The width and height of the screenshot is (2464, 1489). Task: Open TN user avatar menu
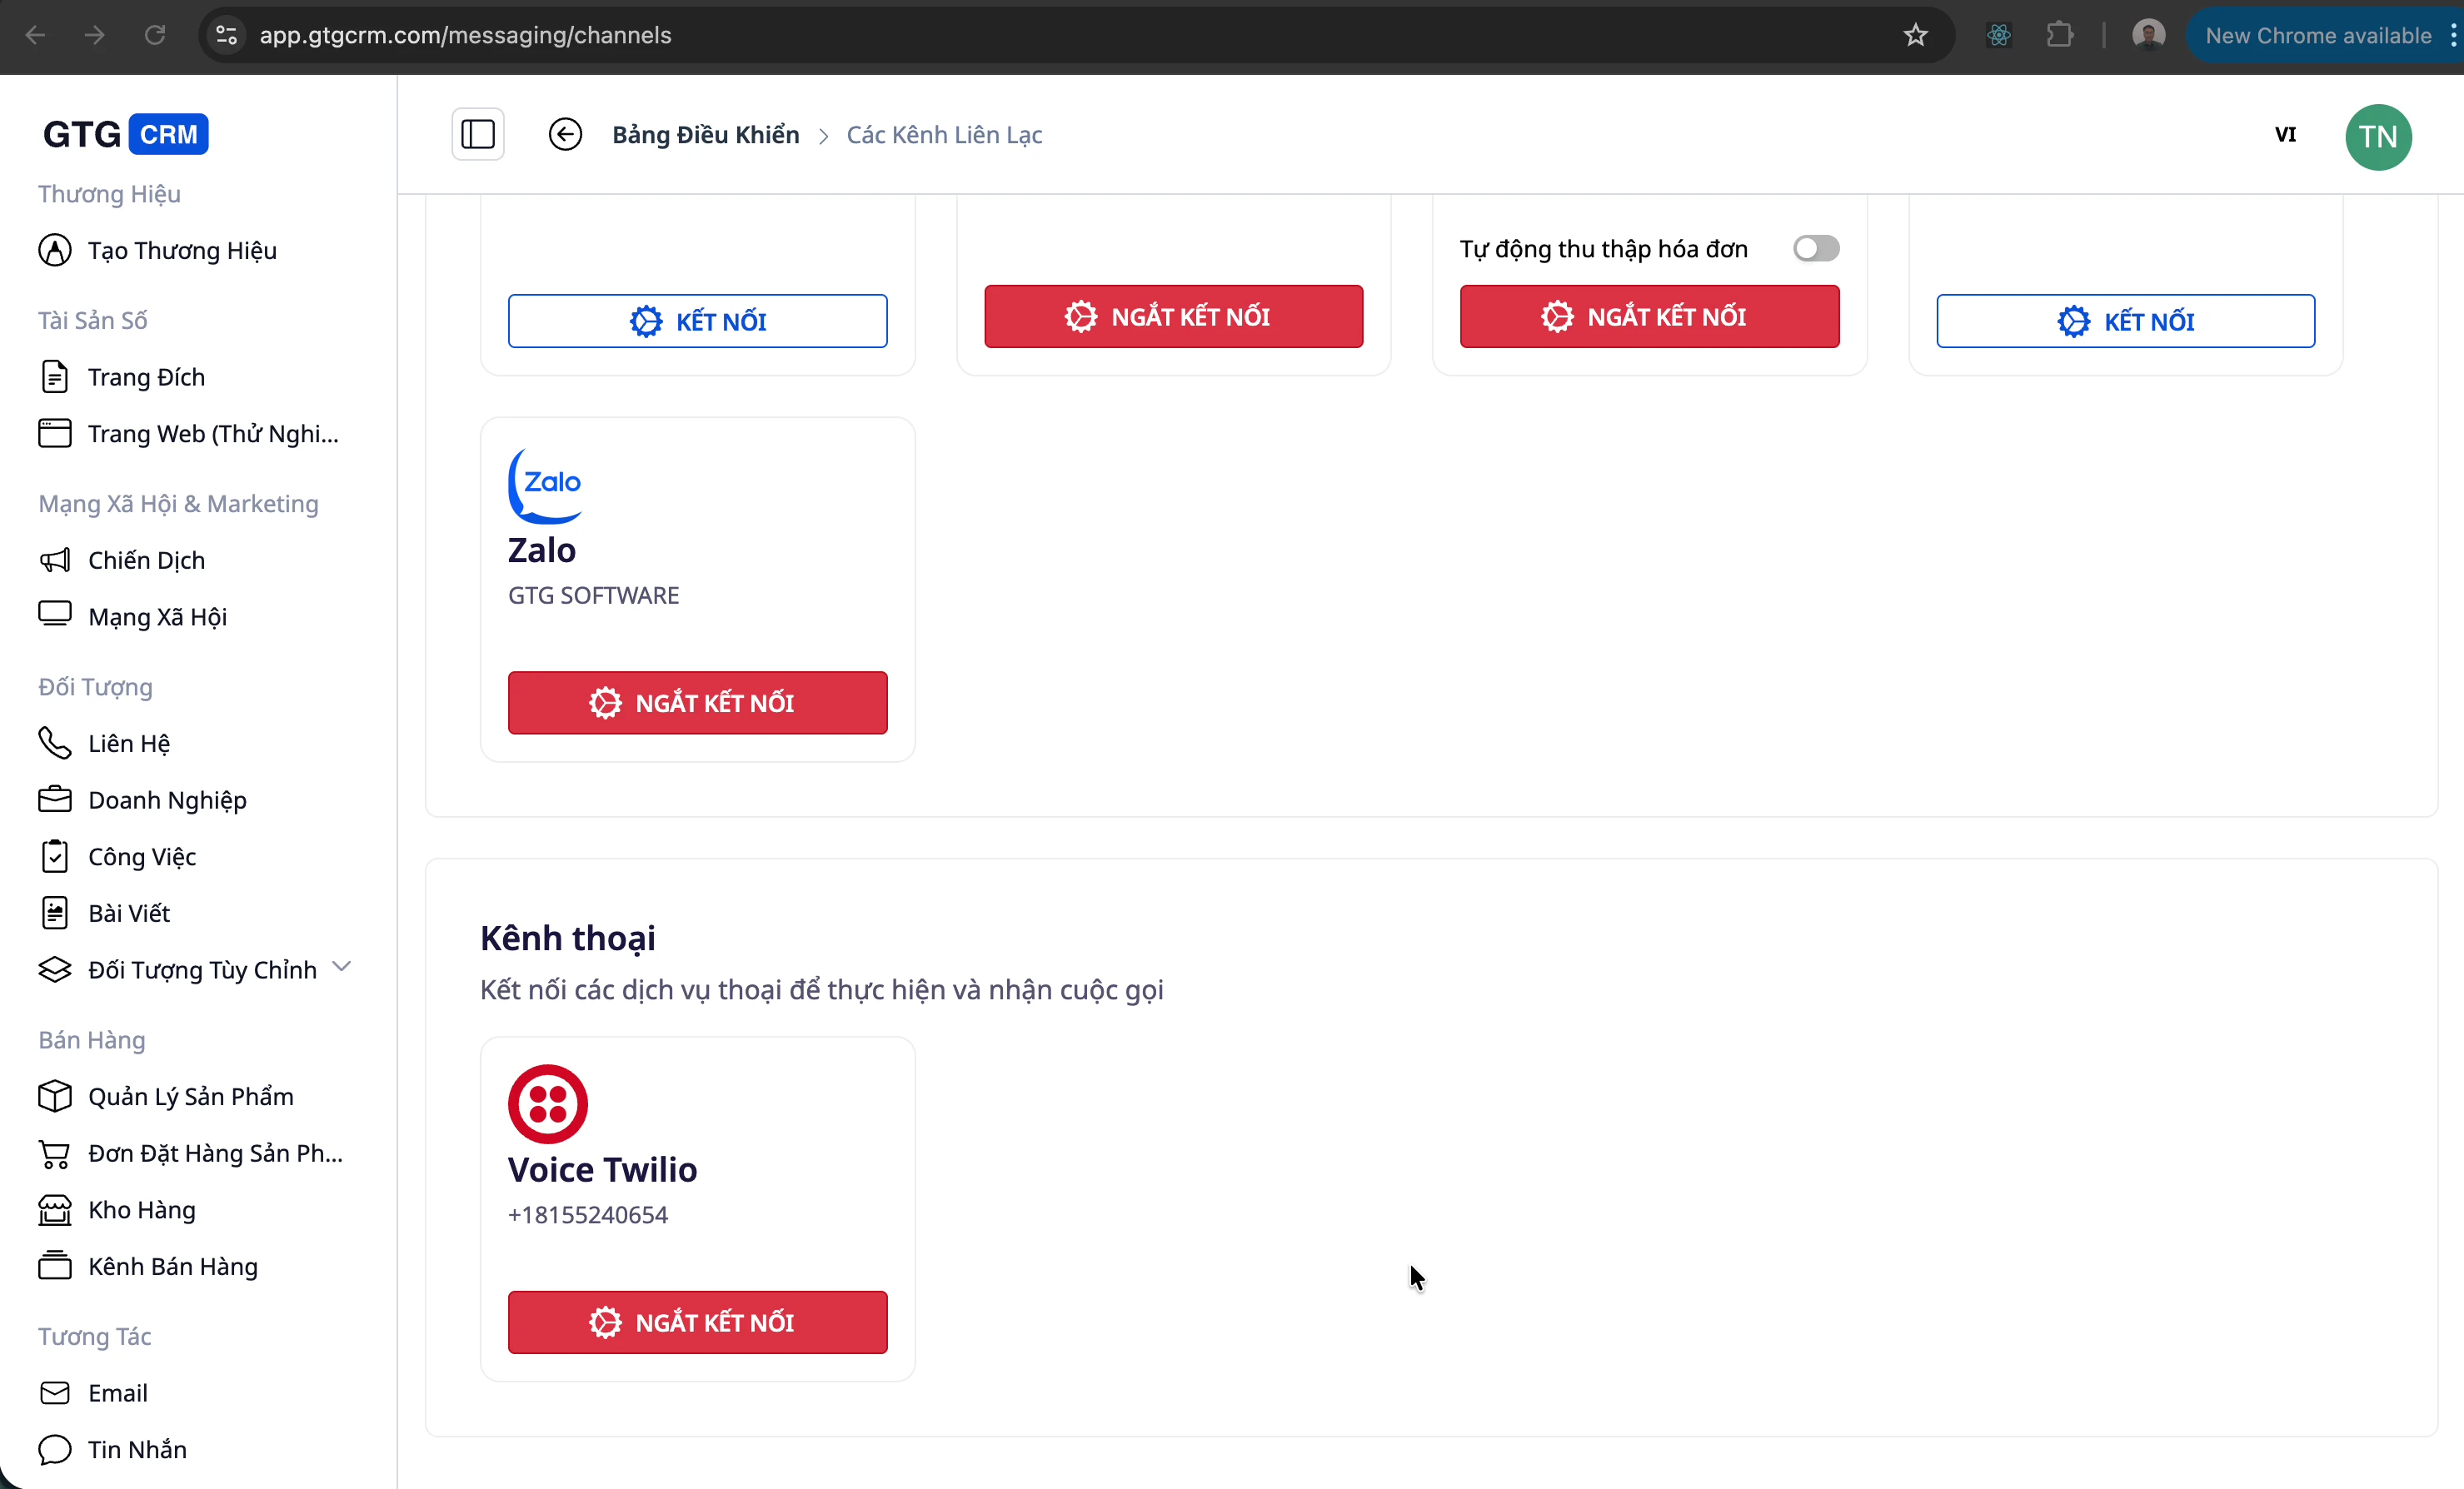click(x=2377, y=137)
